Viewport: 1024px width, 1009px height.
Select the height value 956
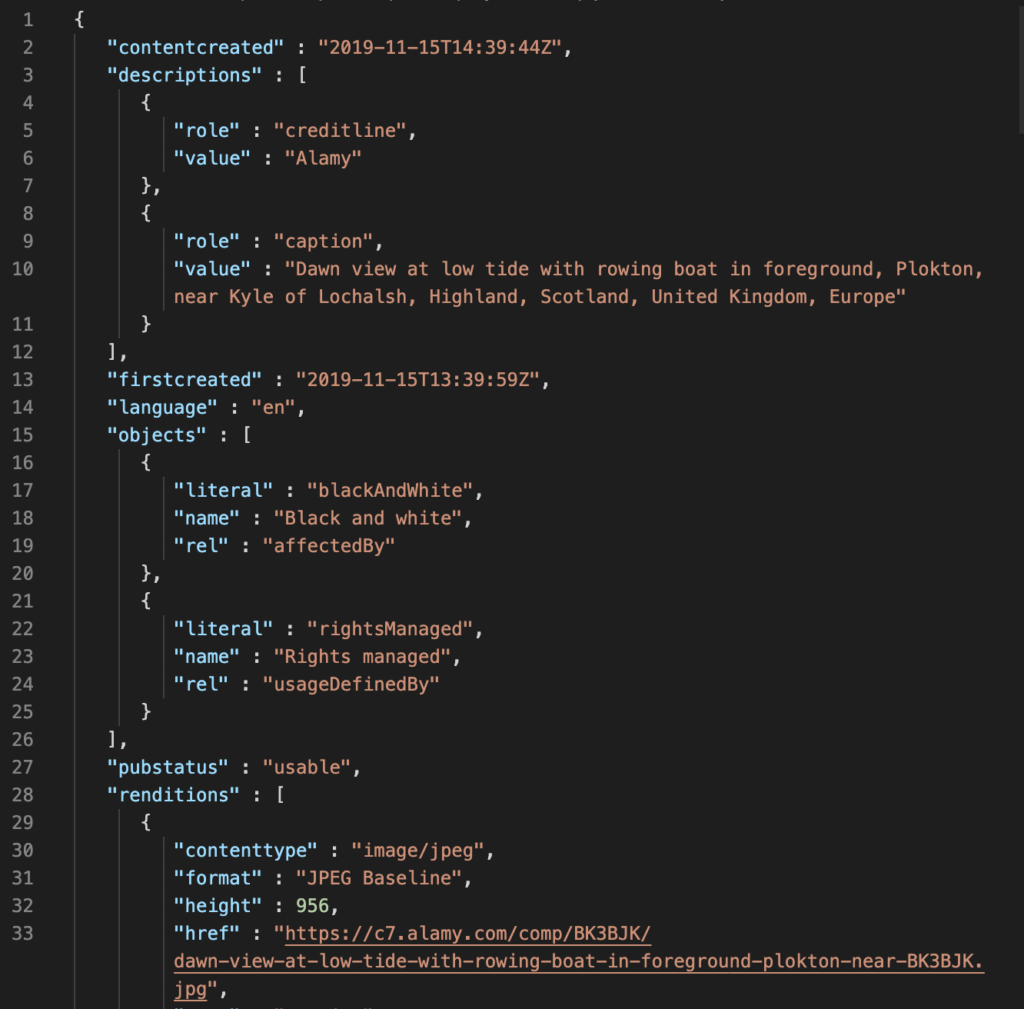point(312,906)
